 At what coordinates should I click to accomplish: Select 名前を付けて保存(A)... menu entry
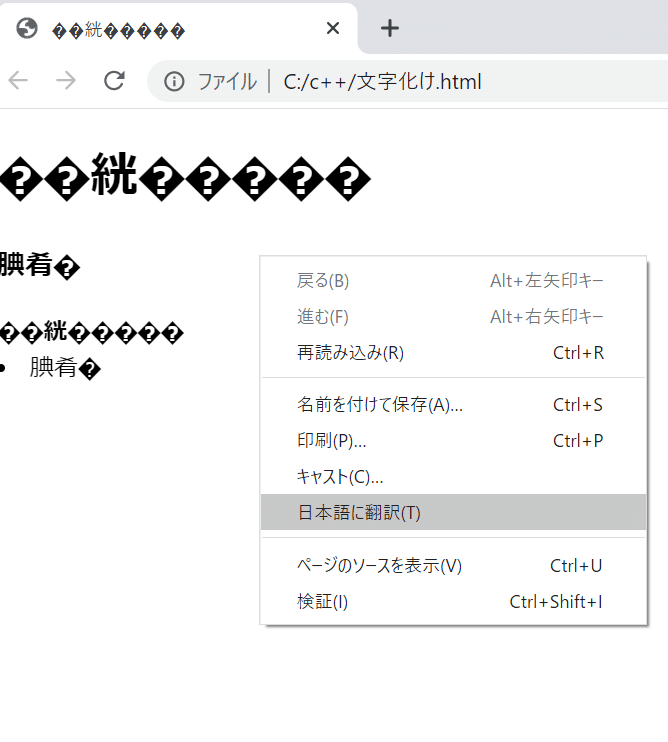point(453,405)
